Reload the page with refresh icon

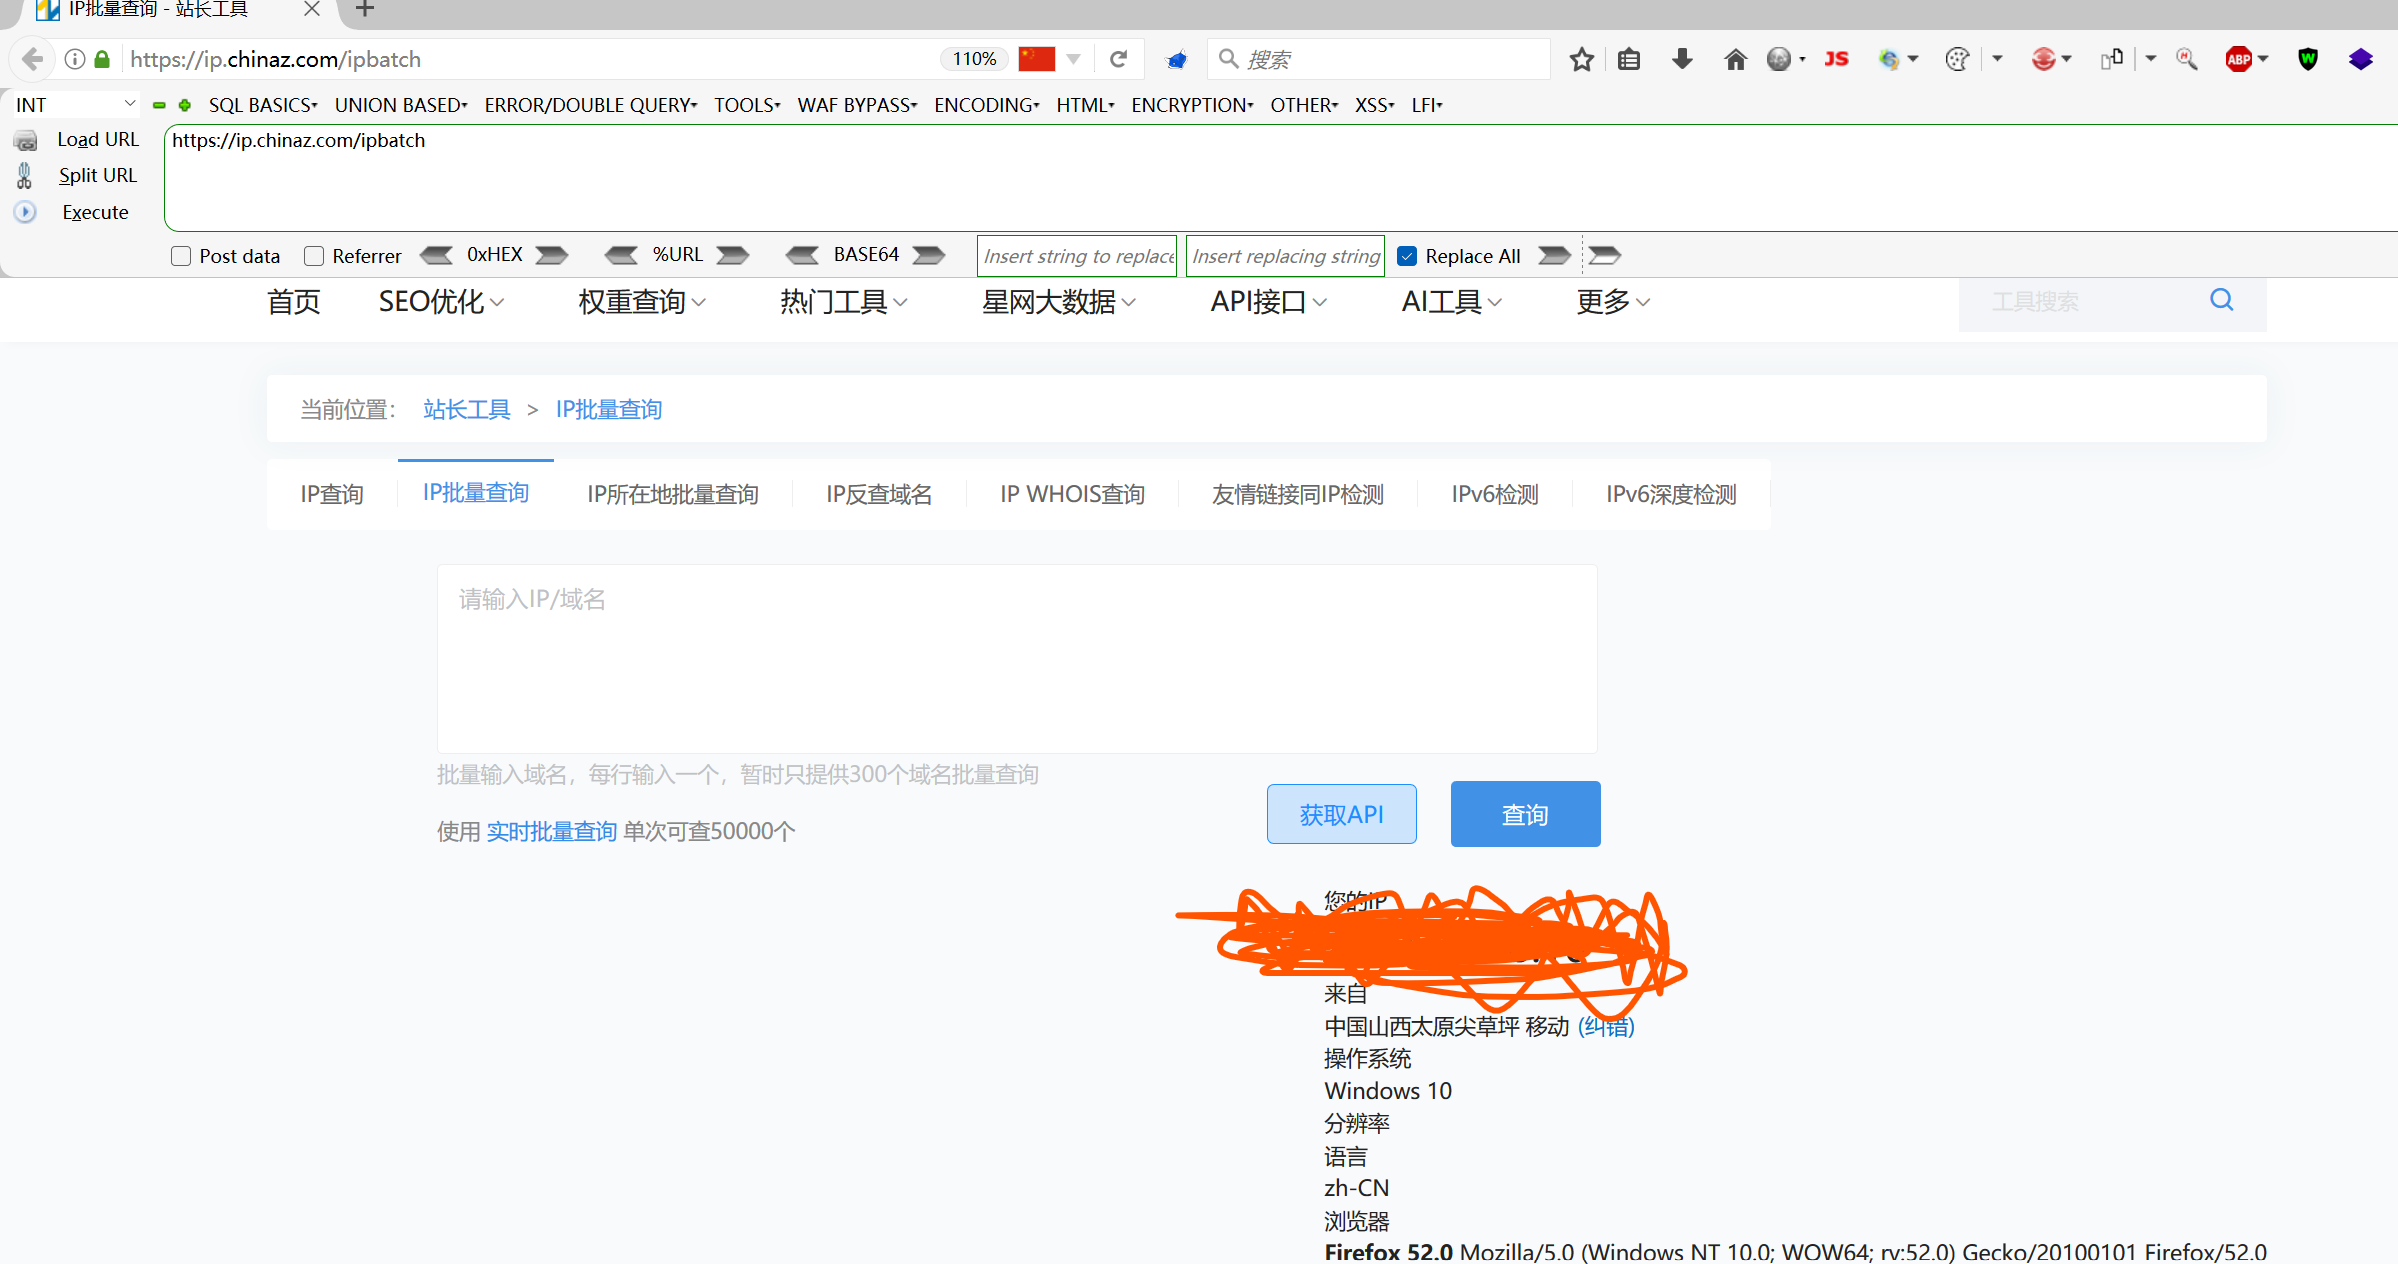click(1119, 59)
